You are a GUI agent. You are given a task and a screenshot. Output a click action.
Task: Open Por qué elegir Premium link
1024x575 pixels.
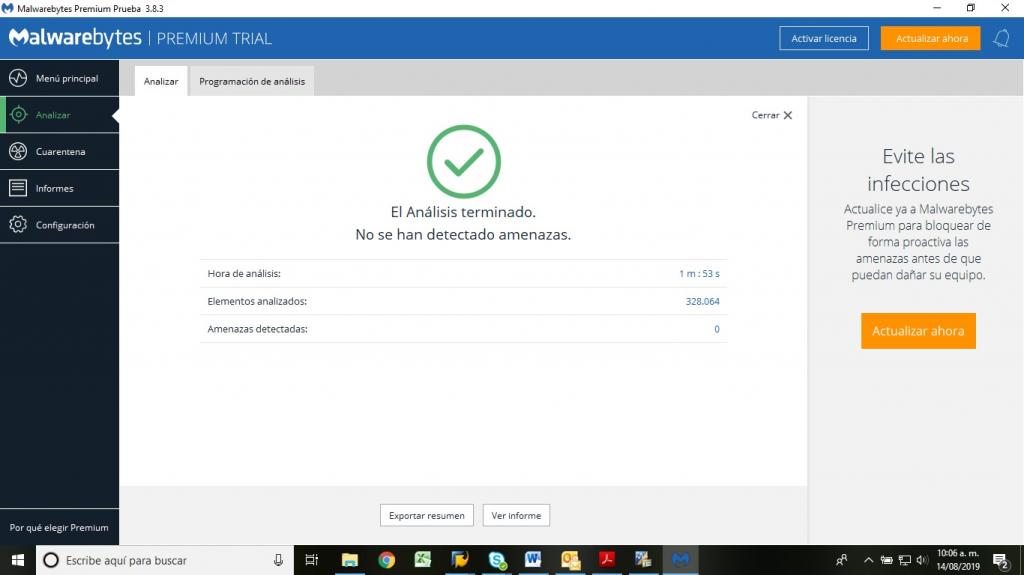pos(59,527)
